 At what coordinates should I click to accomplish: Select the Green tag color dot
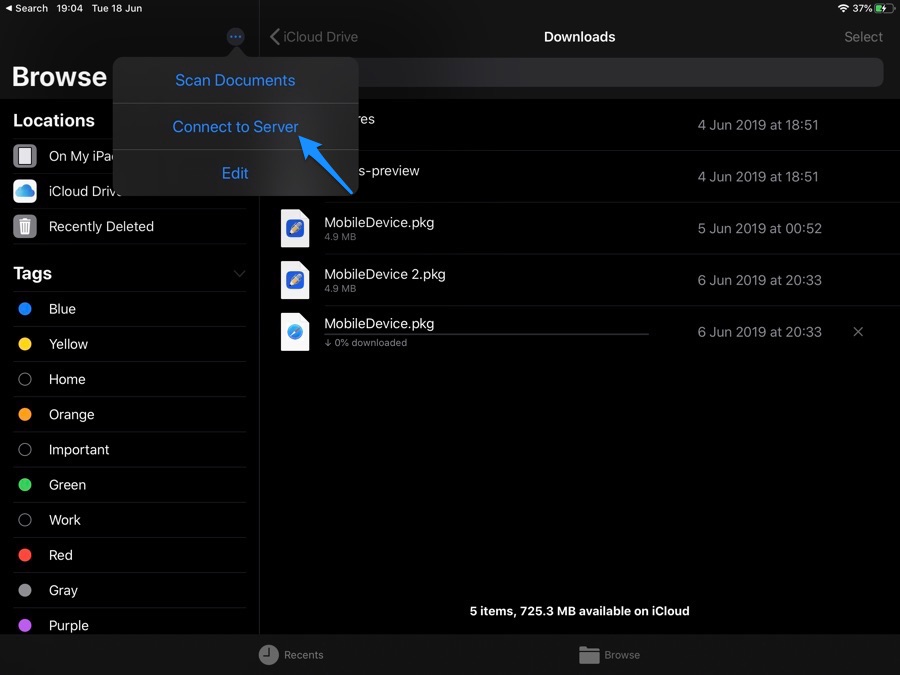(25, 484)
